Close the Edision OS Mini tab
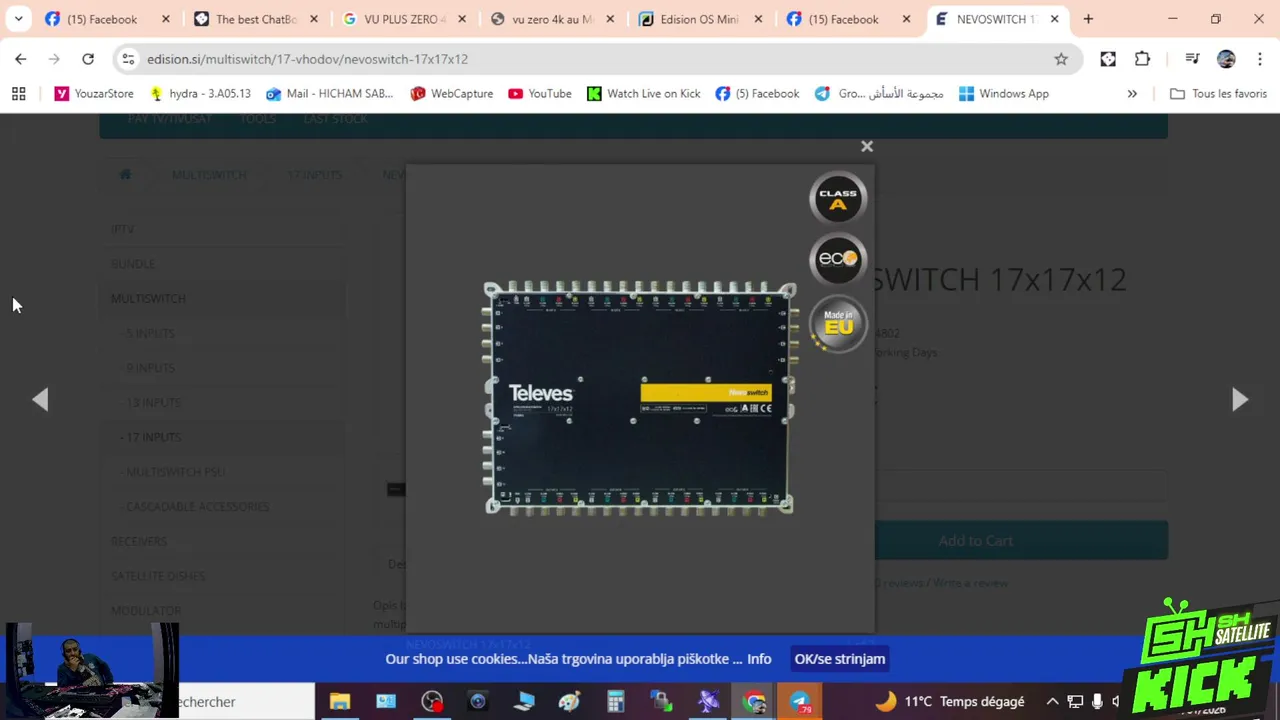 pyautogui.click(x=758, y=19)
